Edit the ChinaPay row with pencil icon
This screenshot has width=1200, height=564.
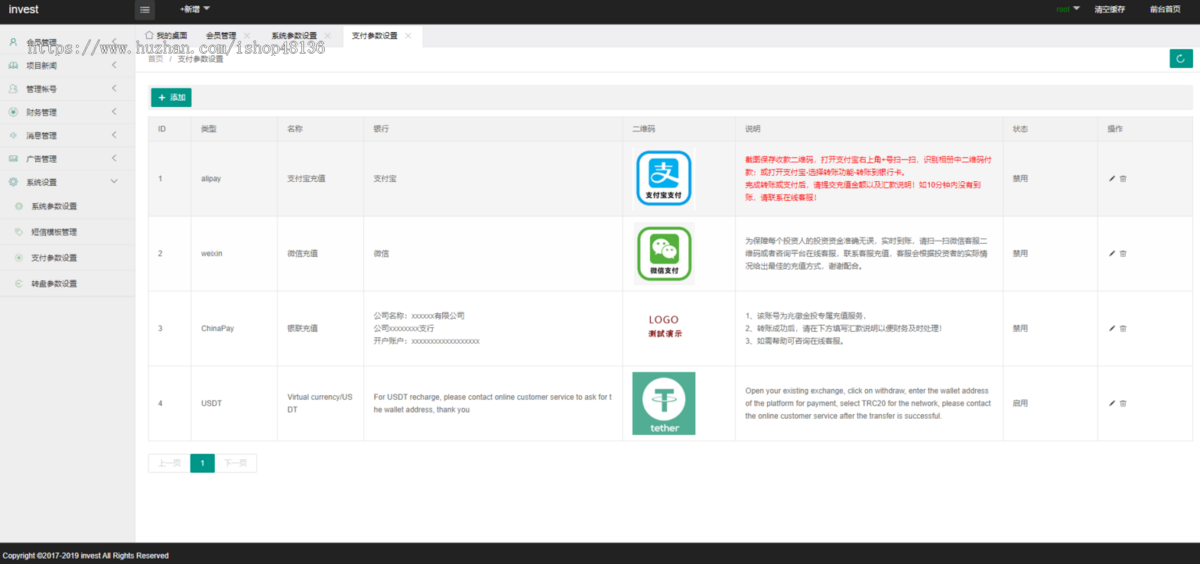(x=1112, y=328)
